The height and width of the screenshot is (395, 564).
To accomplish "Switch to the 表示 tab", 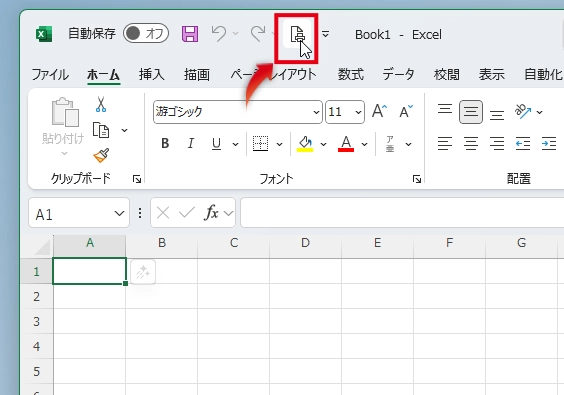I will click(491, 74).
